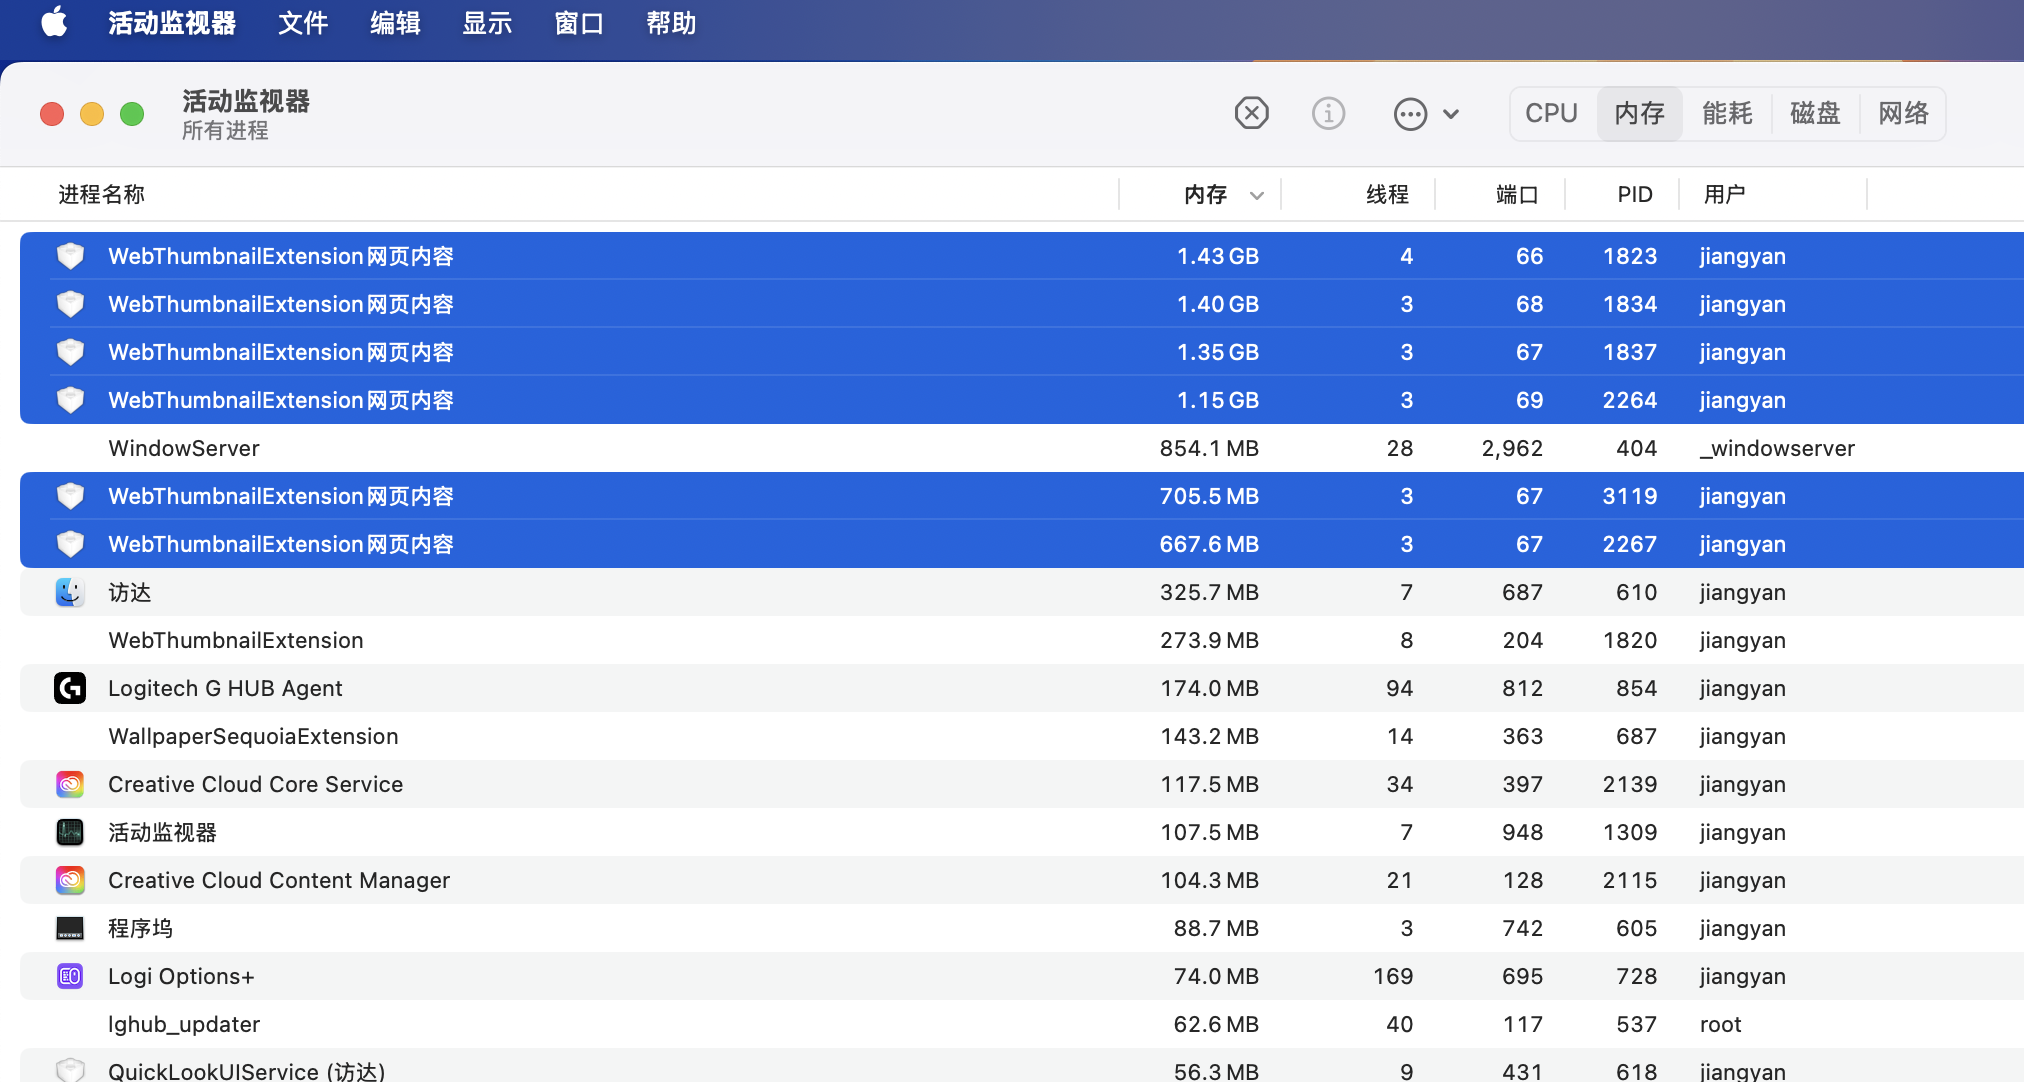Click the Logi Options+ purple icon

70,976
